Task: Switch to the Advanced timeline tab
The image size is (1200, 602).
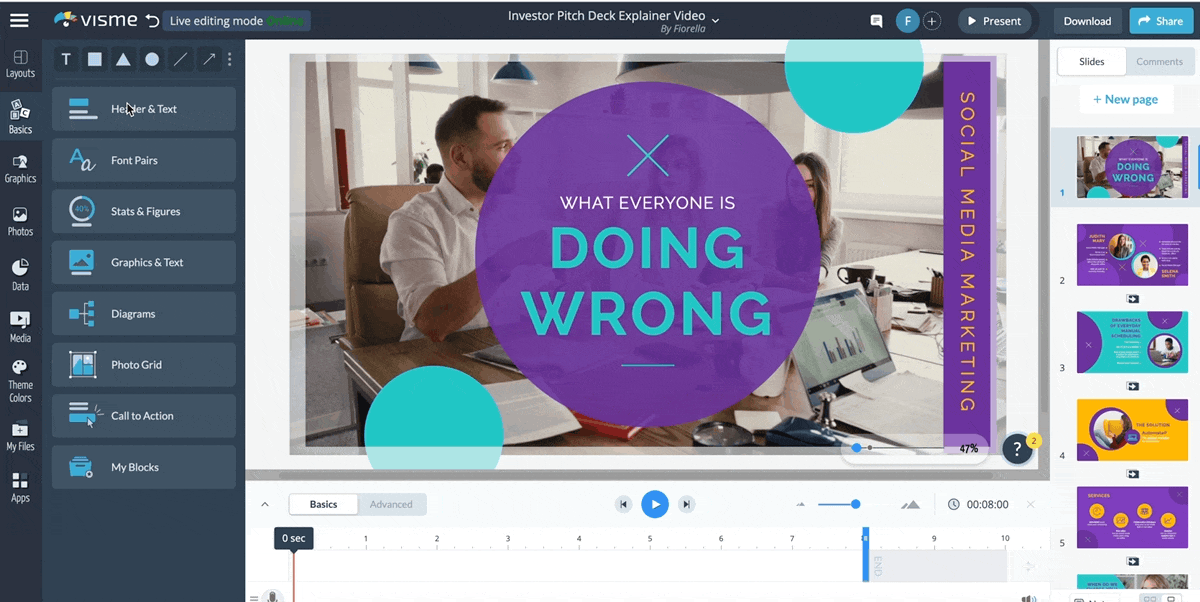Action: (x=391, y=504)
